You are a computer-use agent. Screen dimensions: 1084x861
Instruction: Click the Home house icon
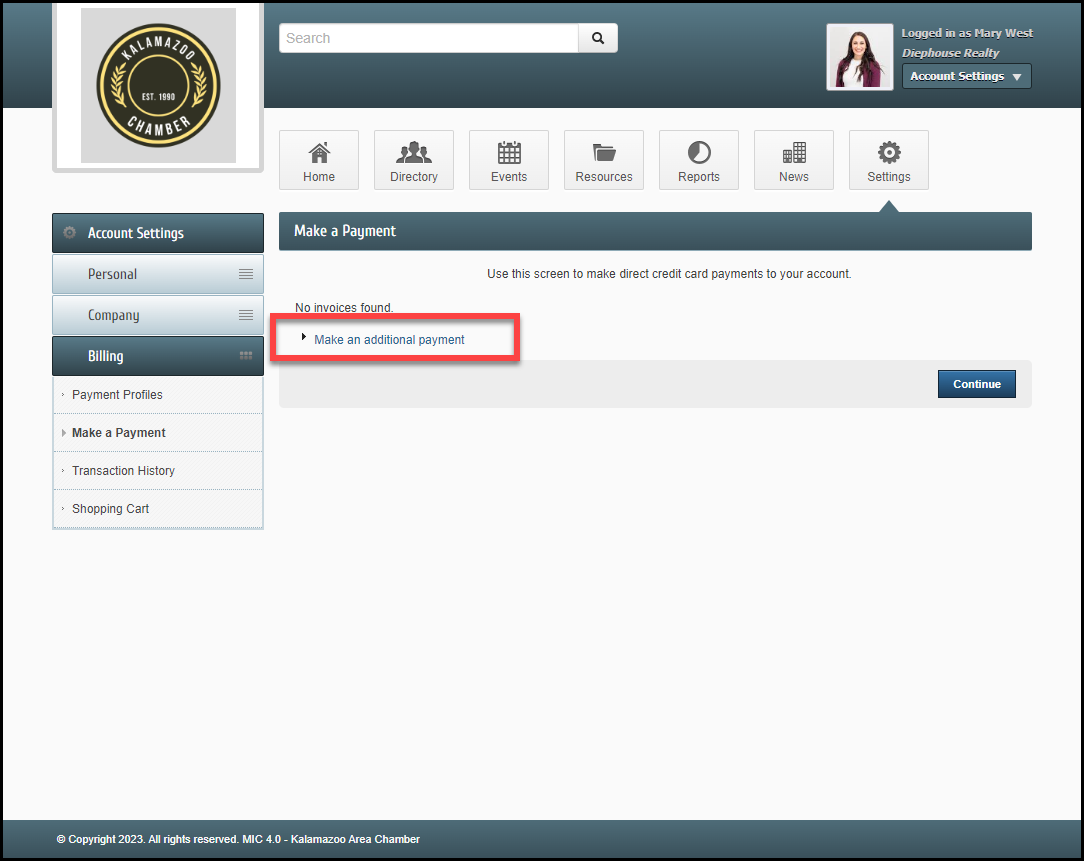coord(319,153)
